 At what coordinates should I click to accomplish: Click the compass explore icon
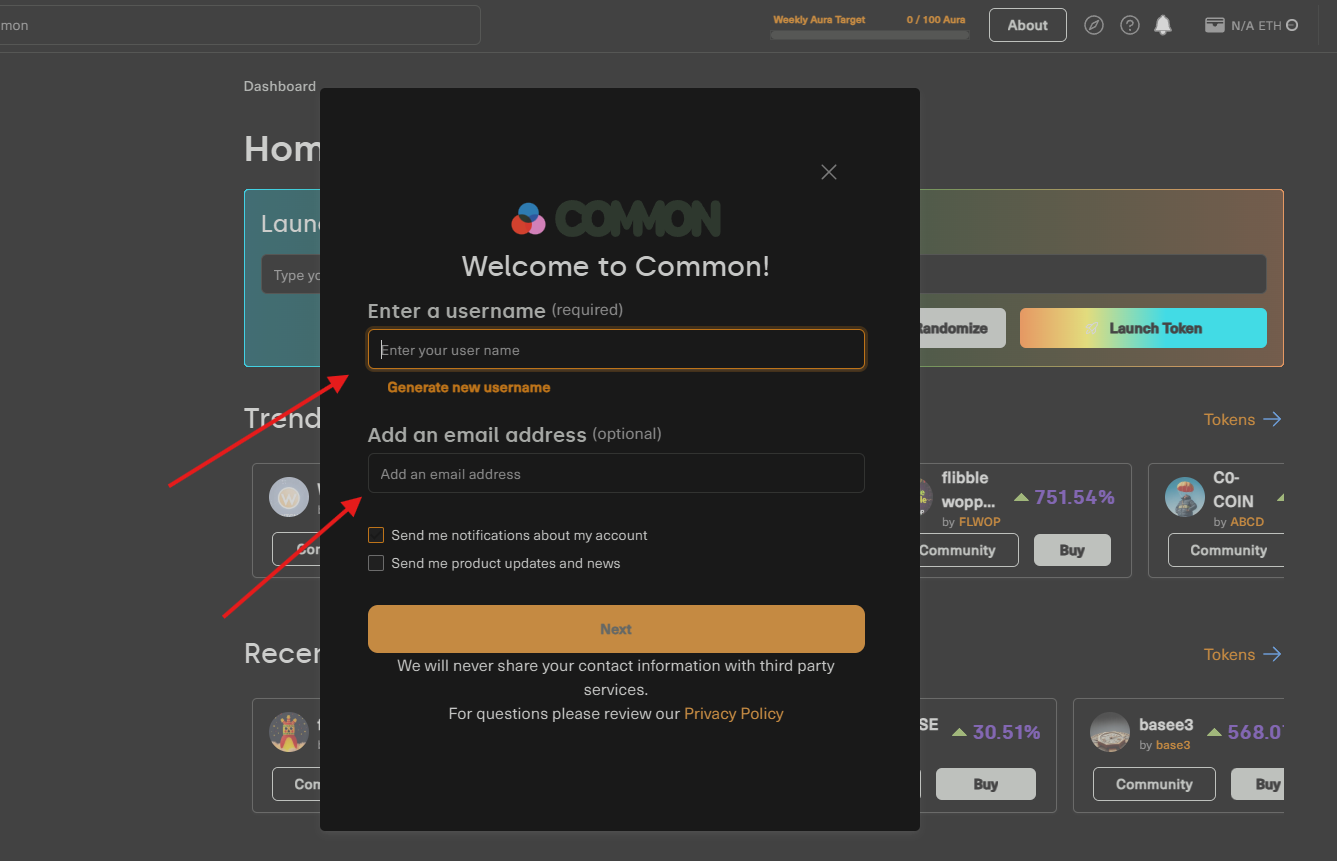1094,25
